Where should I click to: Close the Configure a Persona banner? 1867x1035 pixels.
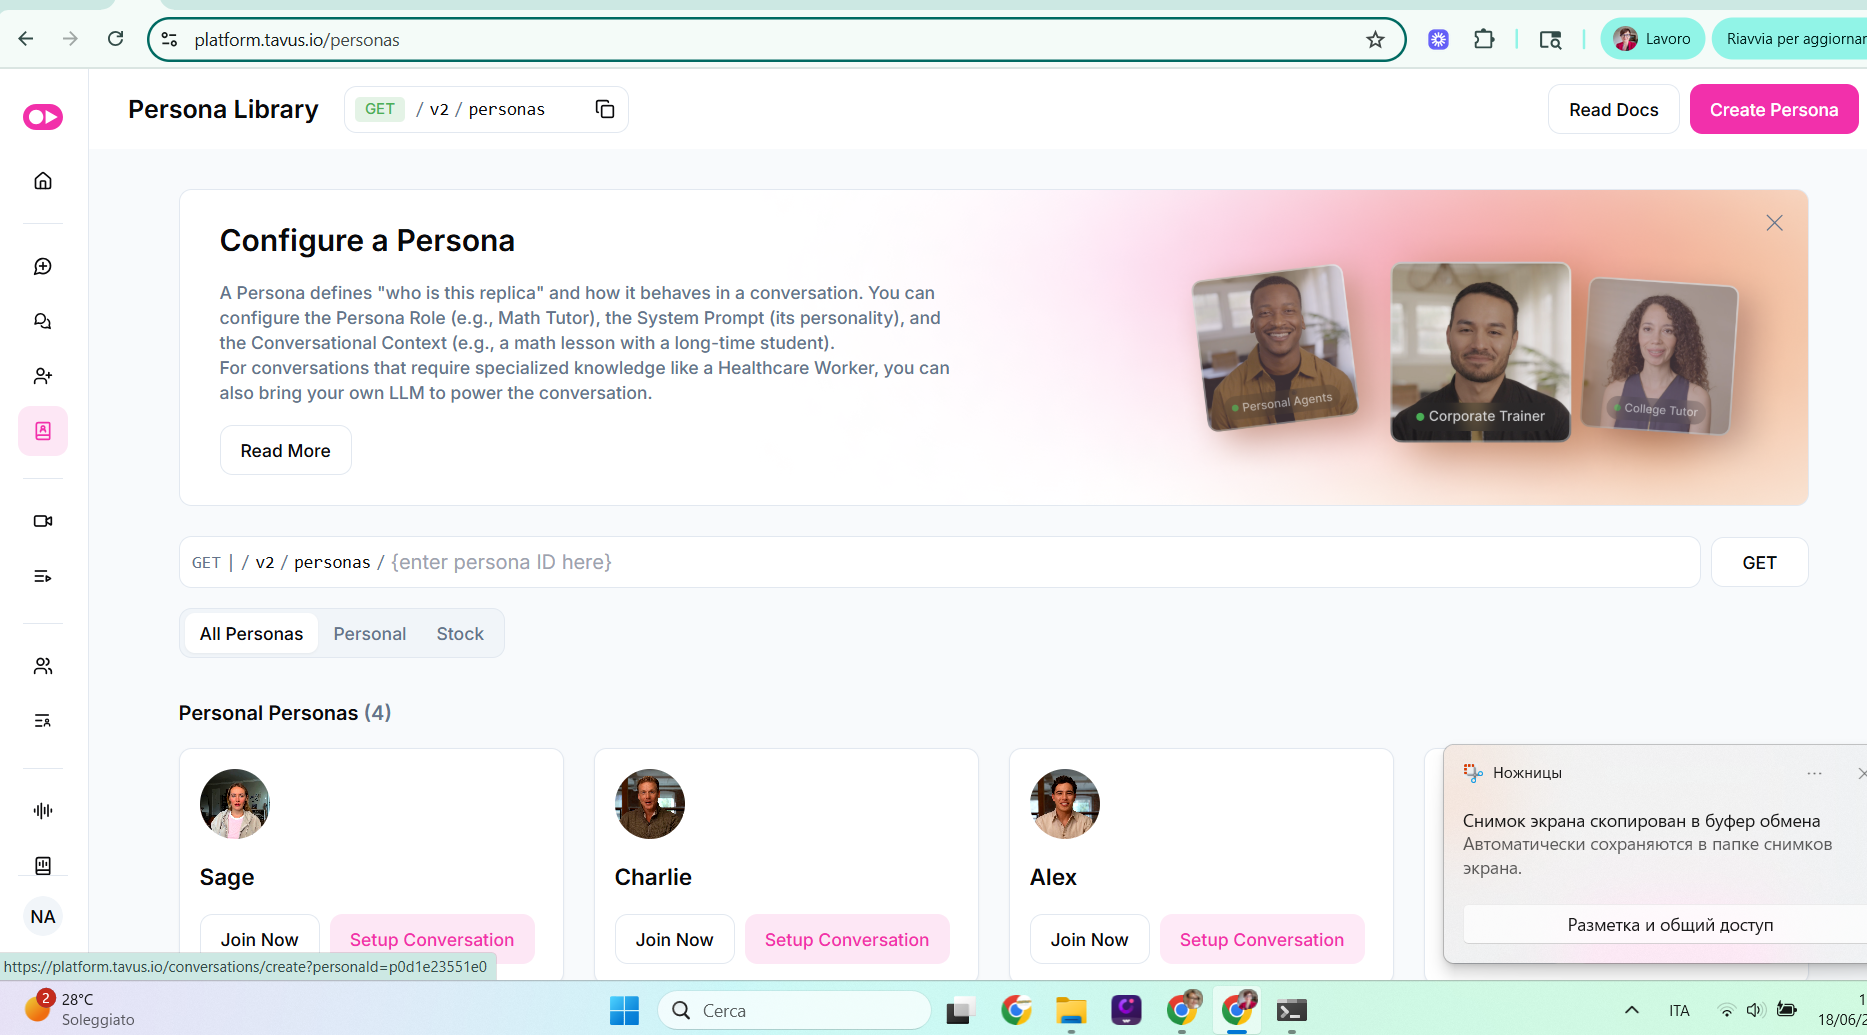click(x=1774, y=223)
